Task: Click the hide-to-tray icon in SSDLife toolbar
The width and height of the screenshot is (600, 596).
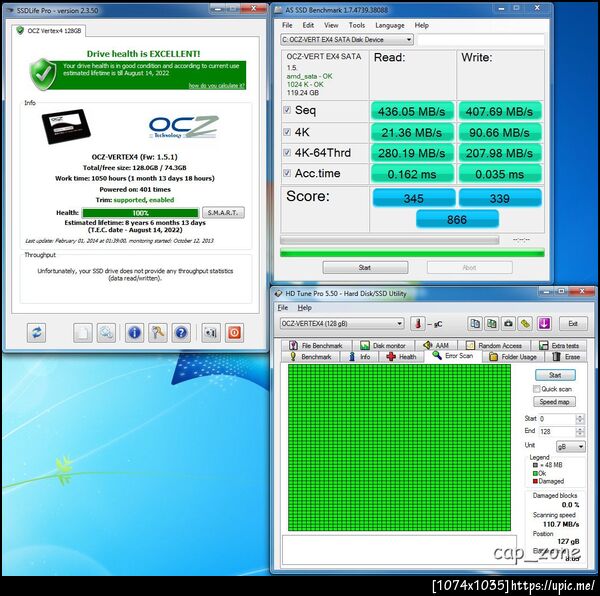Action: pos(211,332)
